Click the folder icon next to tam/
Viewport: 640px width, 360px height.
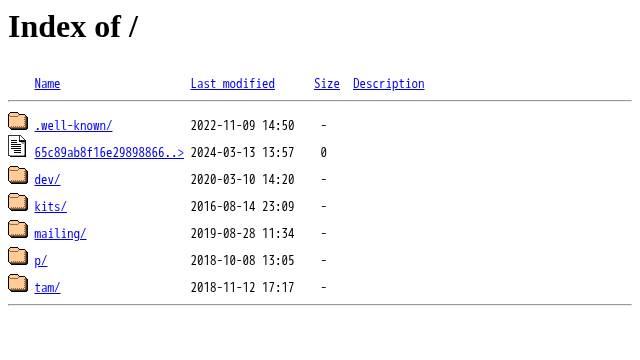click(x=18, y=283)
